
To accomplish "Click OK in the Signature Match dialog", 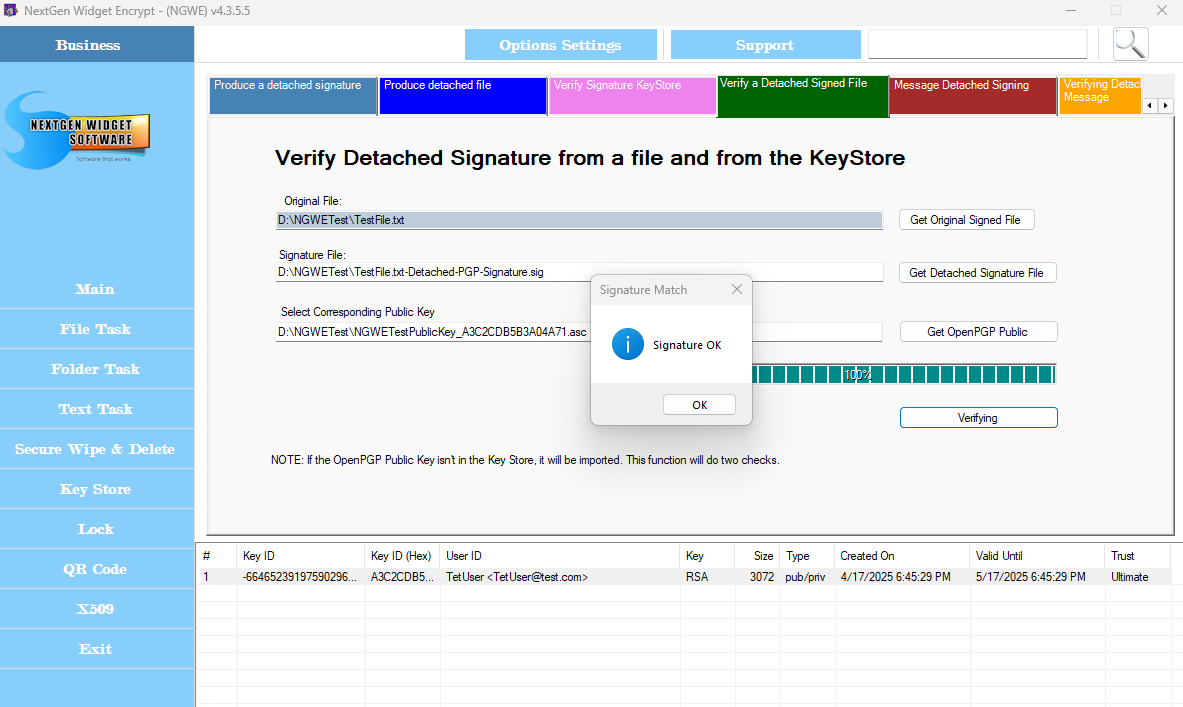I will click(699, 405).
